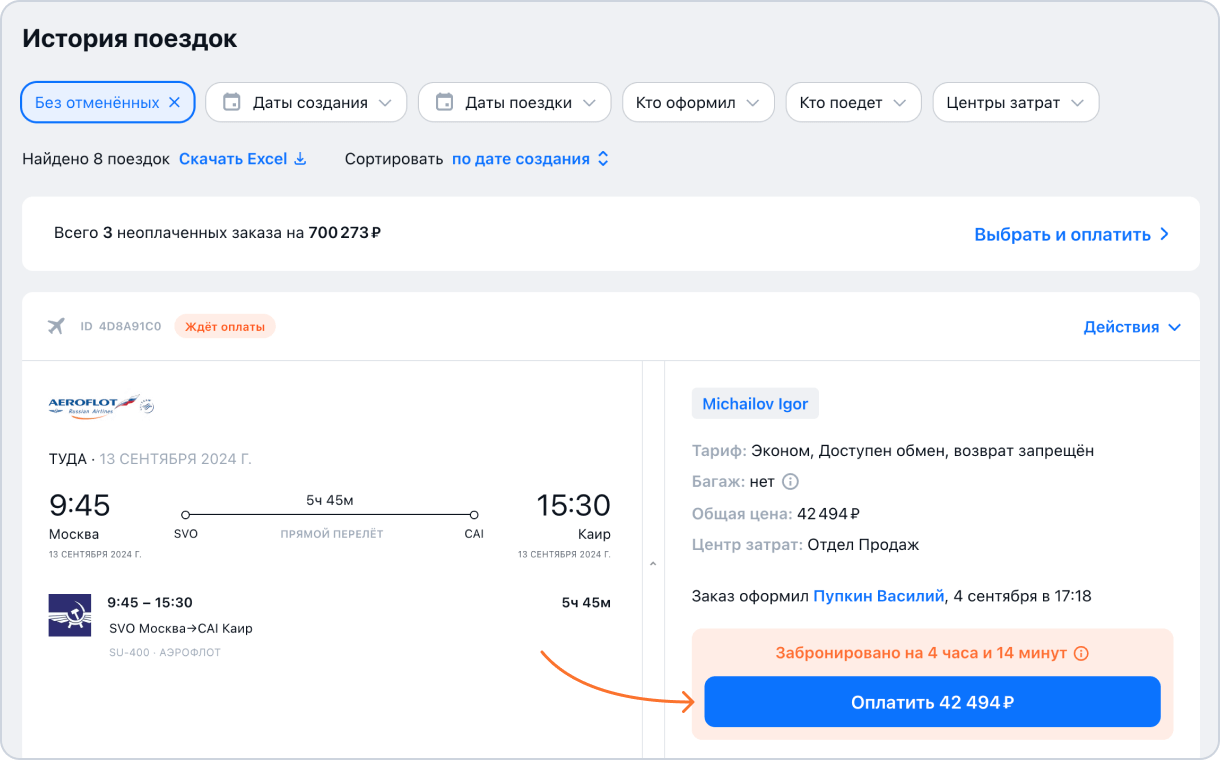
Task: Click the 'История поездок' page heading
Action: tap(130, 39)
